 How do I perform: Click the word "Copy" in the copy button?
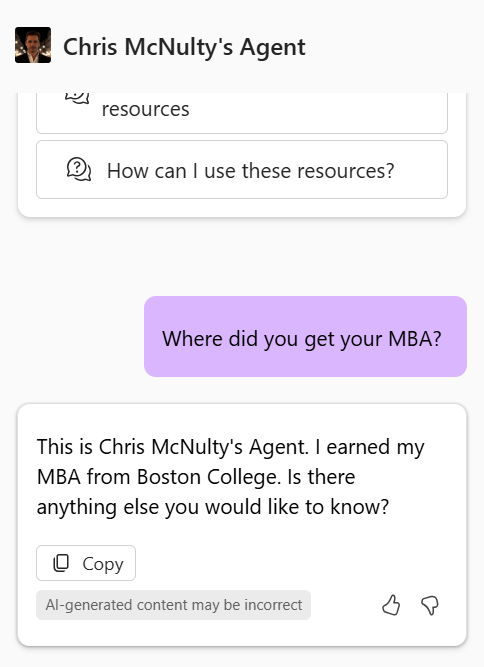(103, 564)
